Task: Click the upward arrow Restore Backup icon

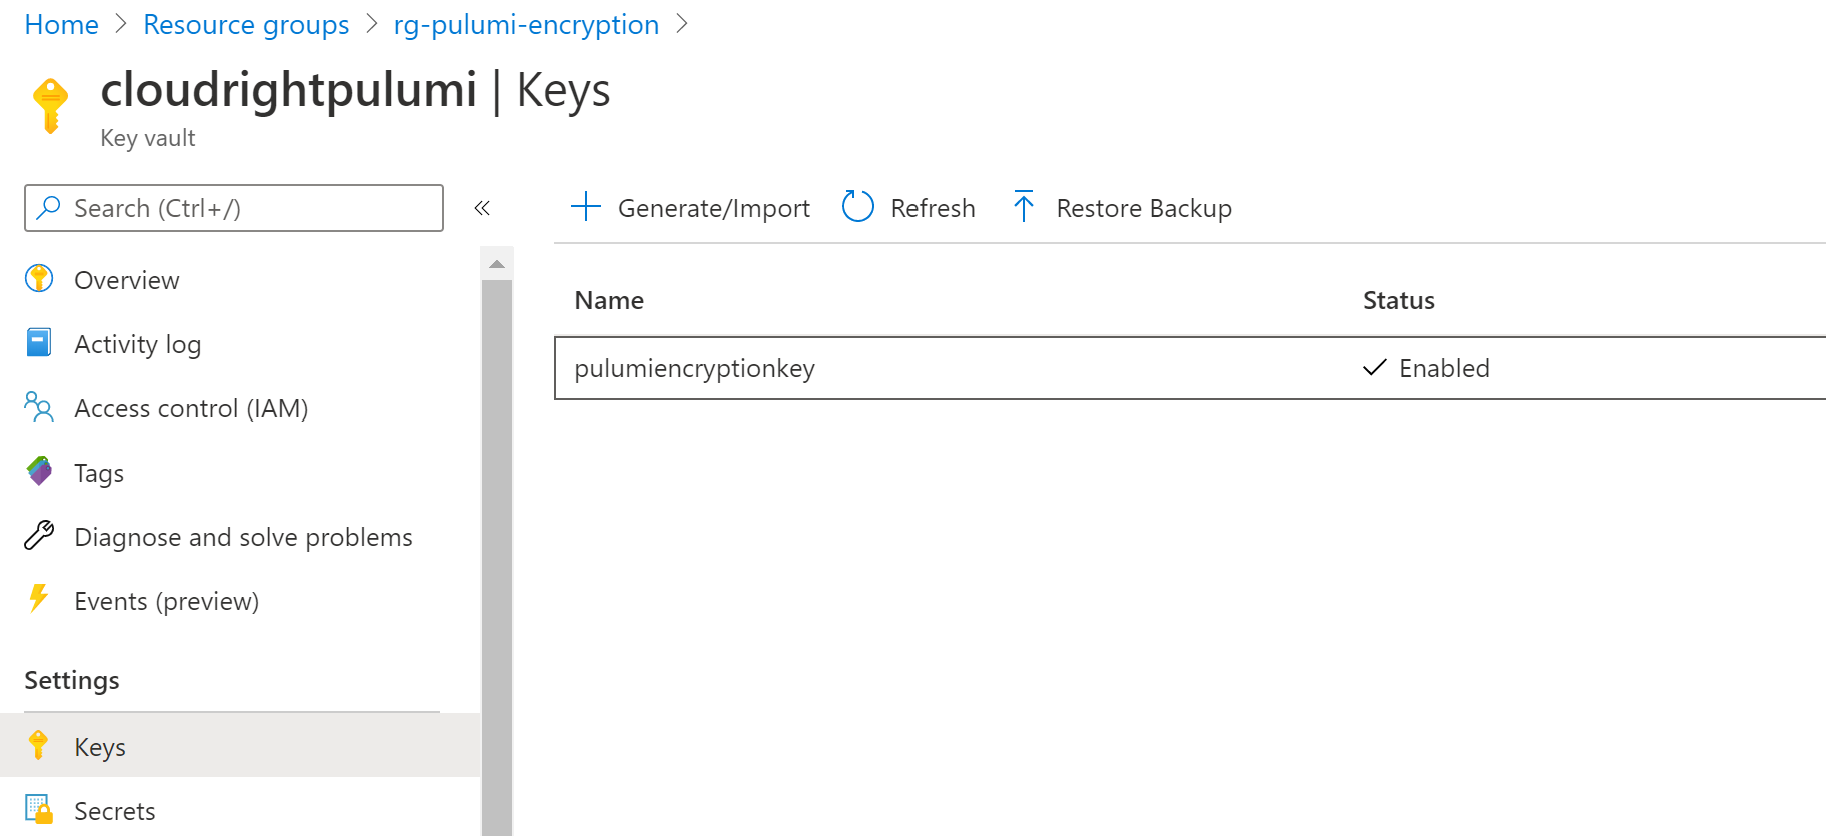Action: pyautogui.click(x=1024, y=206)
